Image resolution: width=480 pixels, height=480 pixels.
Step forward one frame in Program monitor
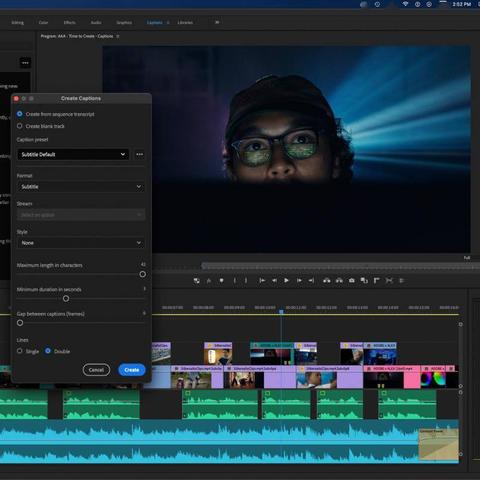[299, 280]
